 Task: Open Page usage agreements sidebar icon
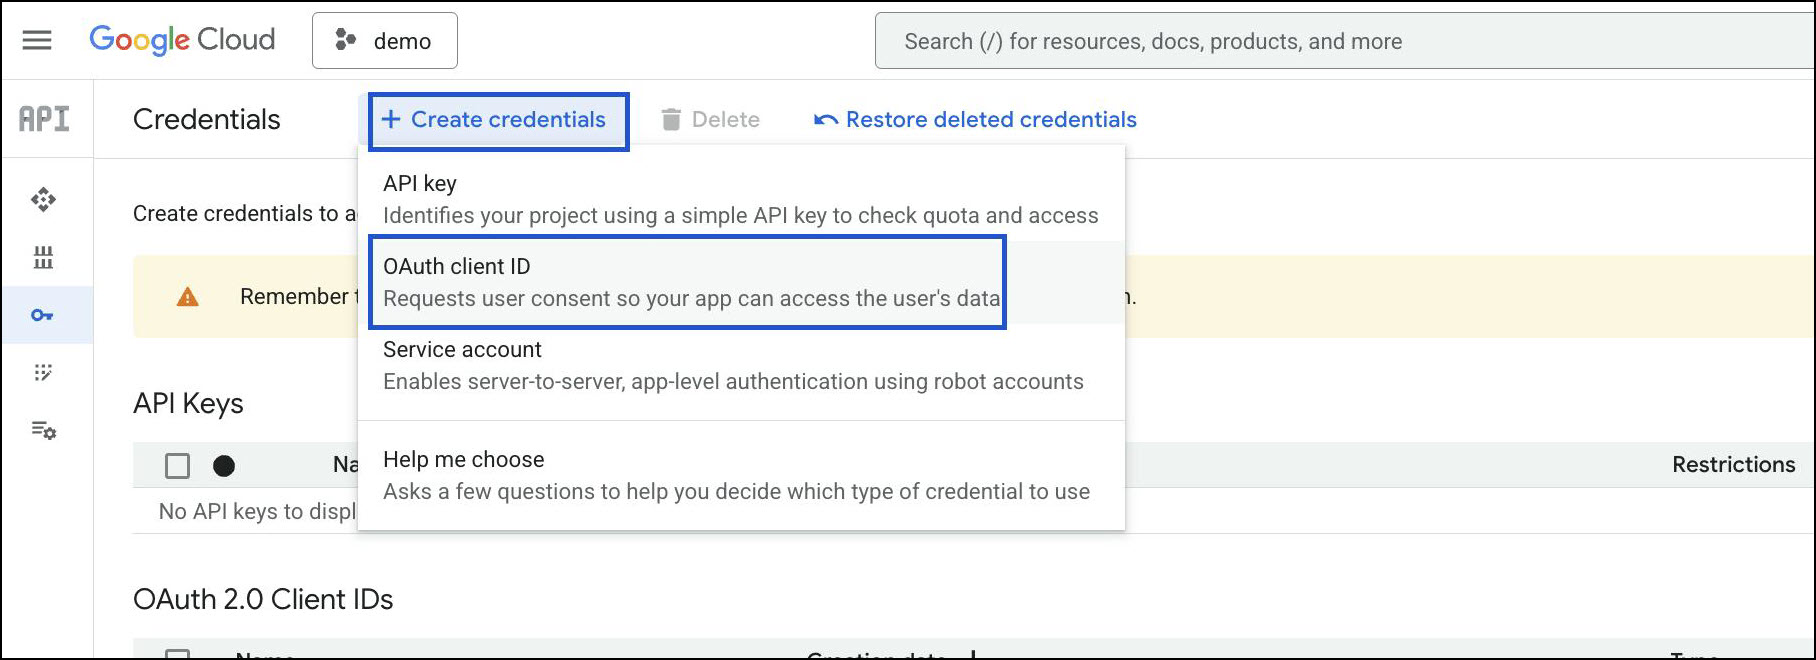tap(43, 430)
